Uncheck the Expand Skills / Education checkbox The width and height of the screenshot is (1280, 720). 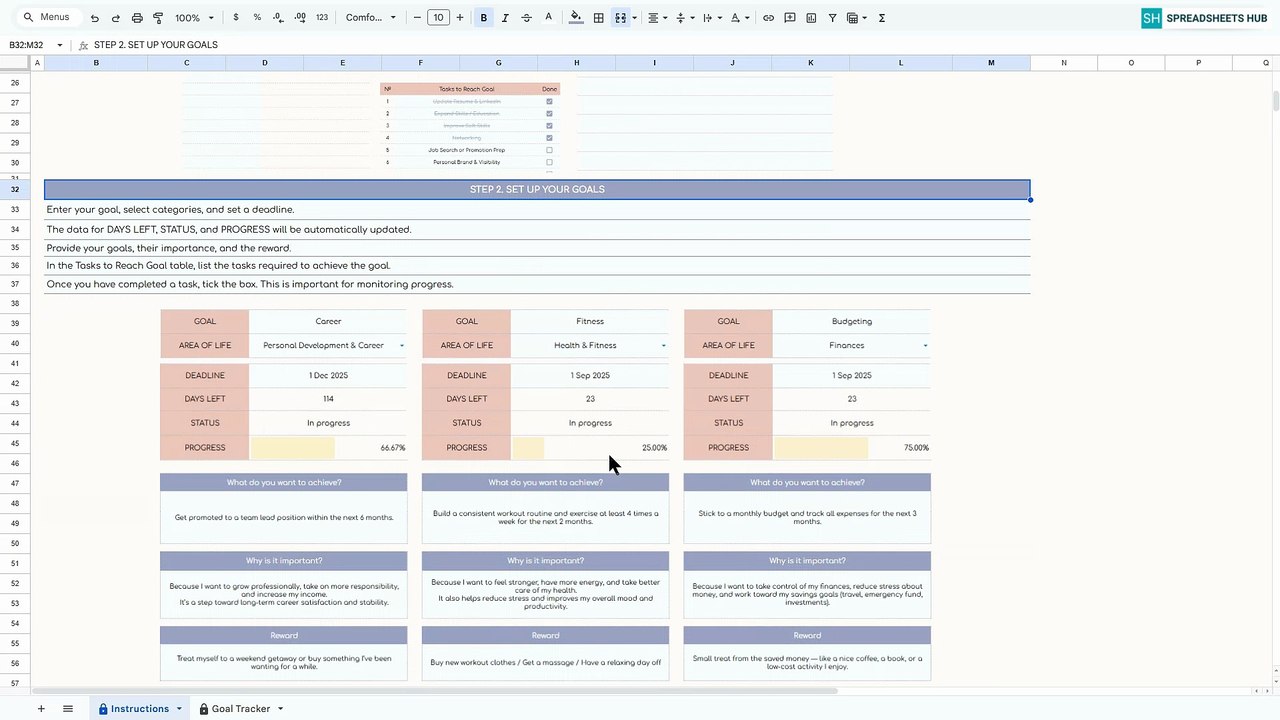pos(549,114)
